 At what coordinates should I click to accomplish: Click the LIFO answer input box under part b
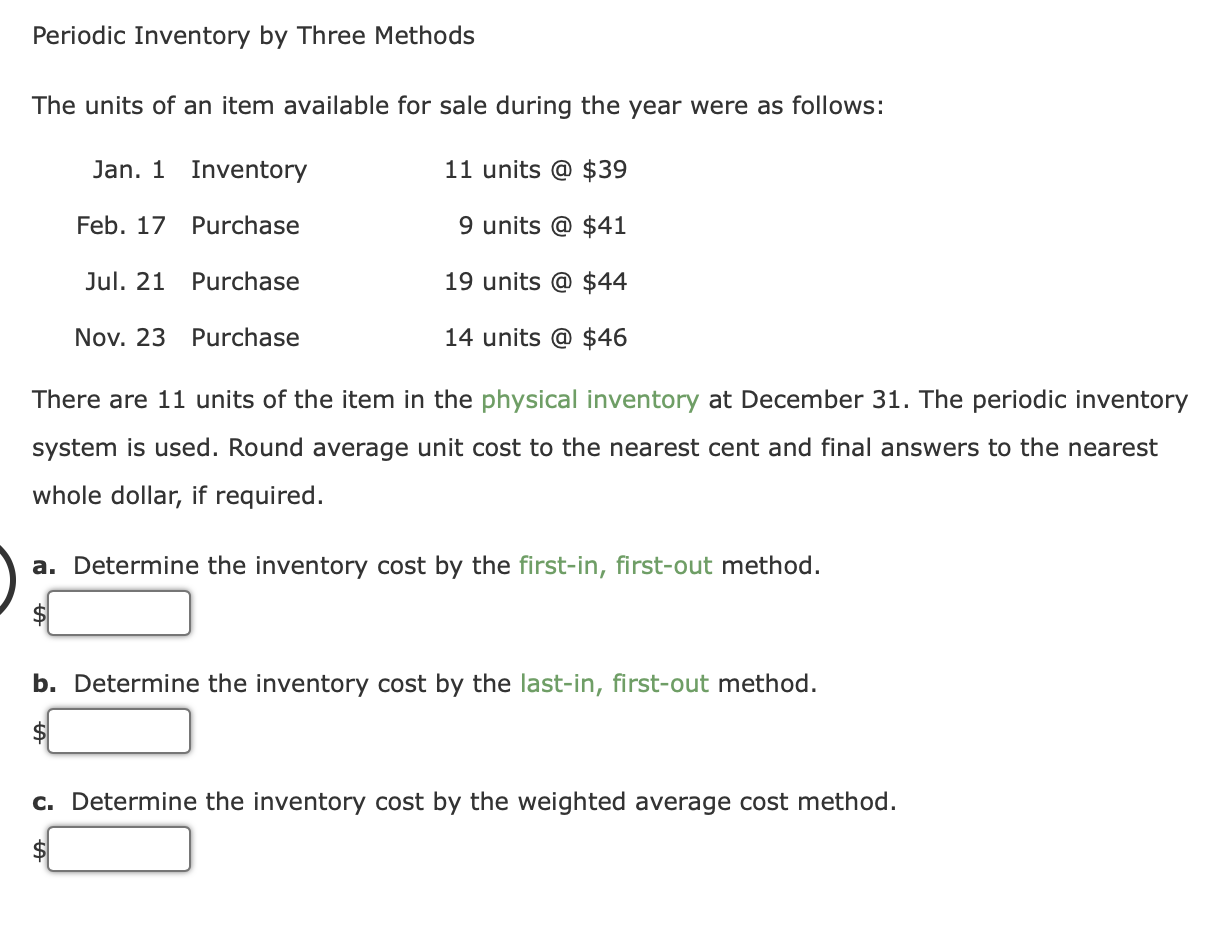pos(119,731)
